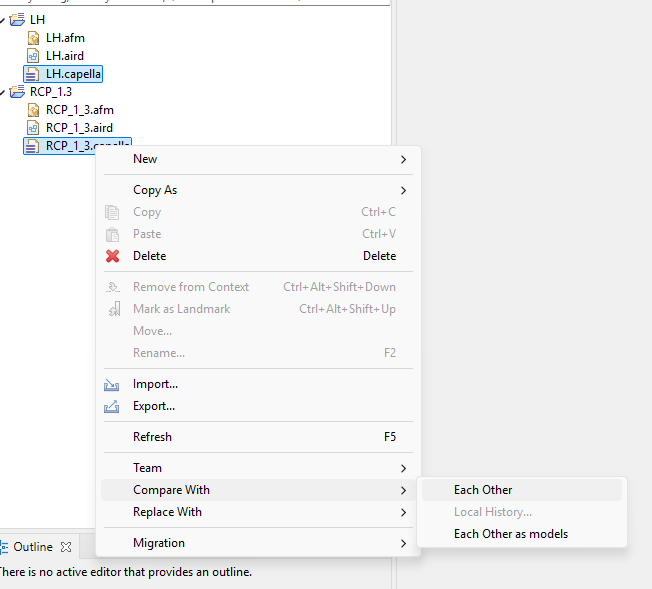This screenshot has height=589, width=652.
Task: Click the RCP_1_3.aird file icon
Action: 32,128
